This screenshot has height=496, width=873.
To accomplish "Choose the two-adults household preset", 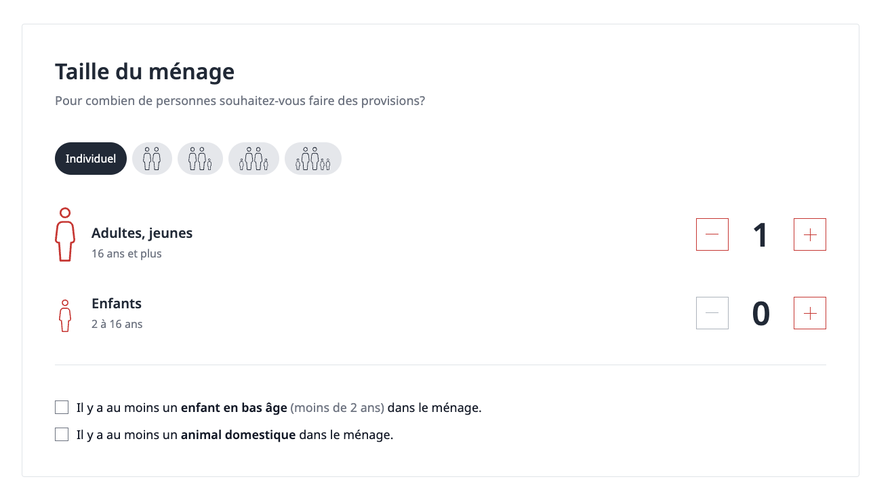I will coord(152,159).
